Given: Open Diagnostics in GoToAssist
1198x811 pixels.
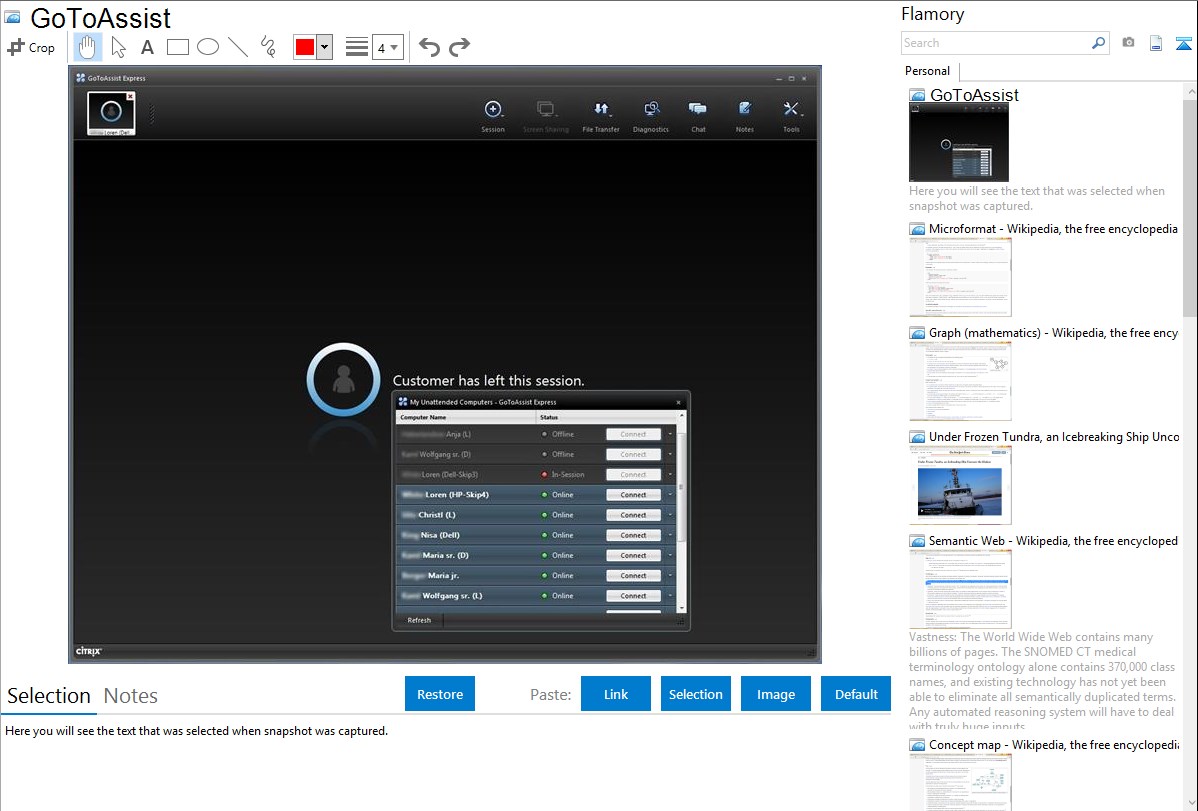Looking at the screenshot, I should tap(651, 116).
